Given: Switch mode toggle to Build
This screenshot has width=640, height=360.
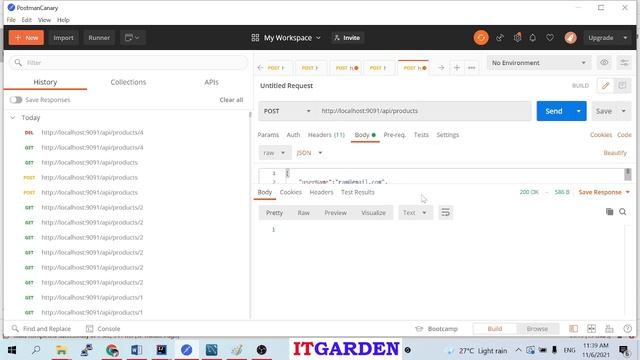Looking at the screenshot, I should [495, 328].
